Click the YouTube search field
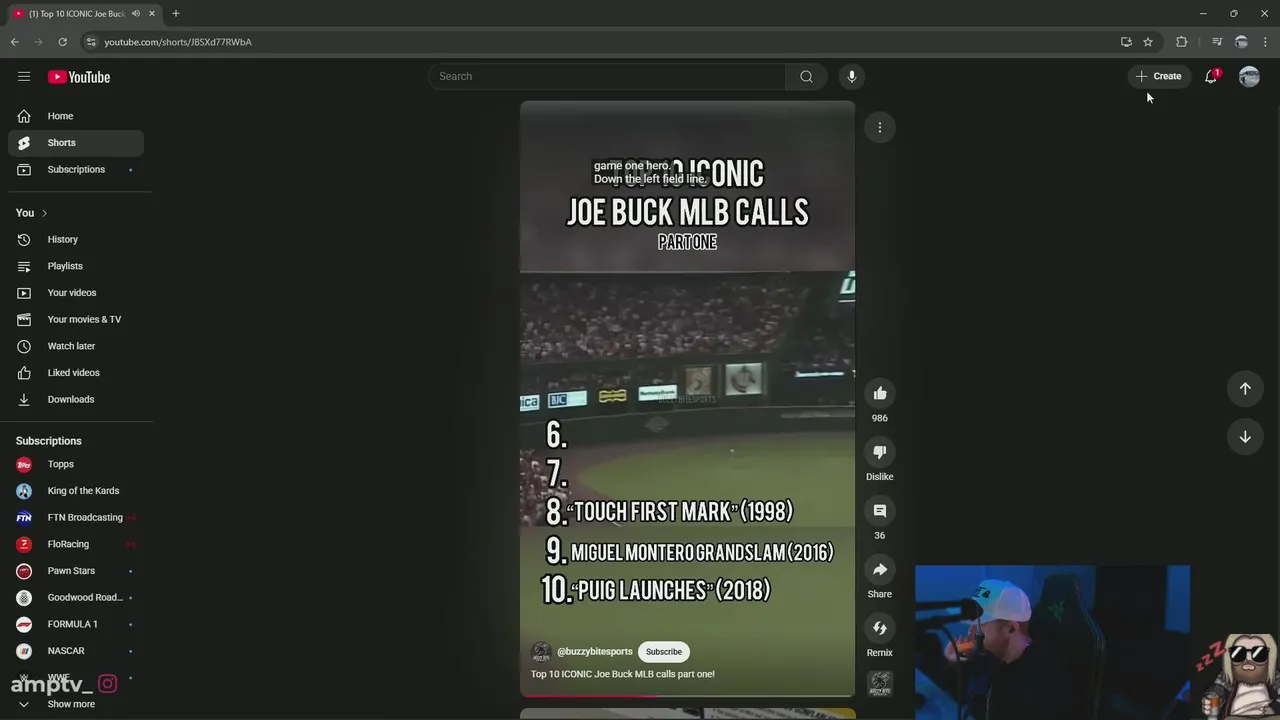 pyautogui.click(x=607, y=76)
